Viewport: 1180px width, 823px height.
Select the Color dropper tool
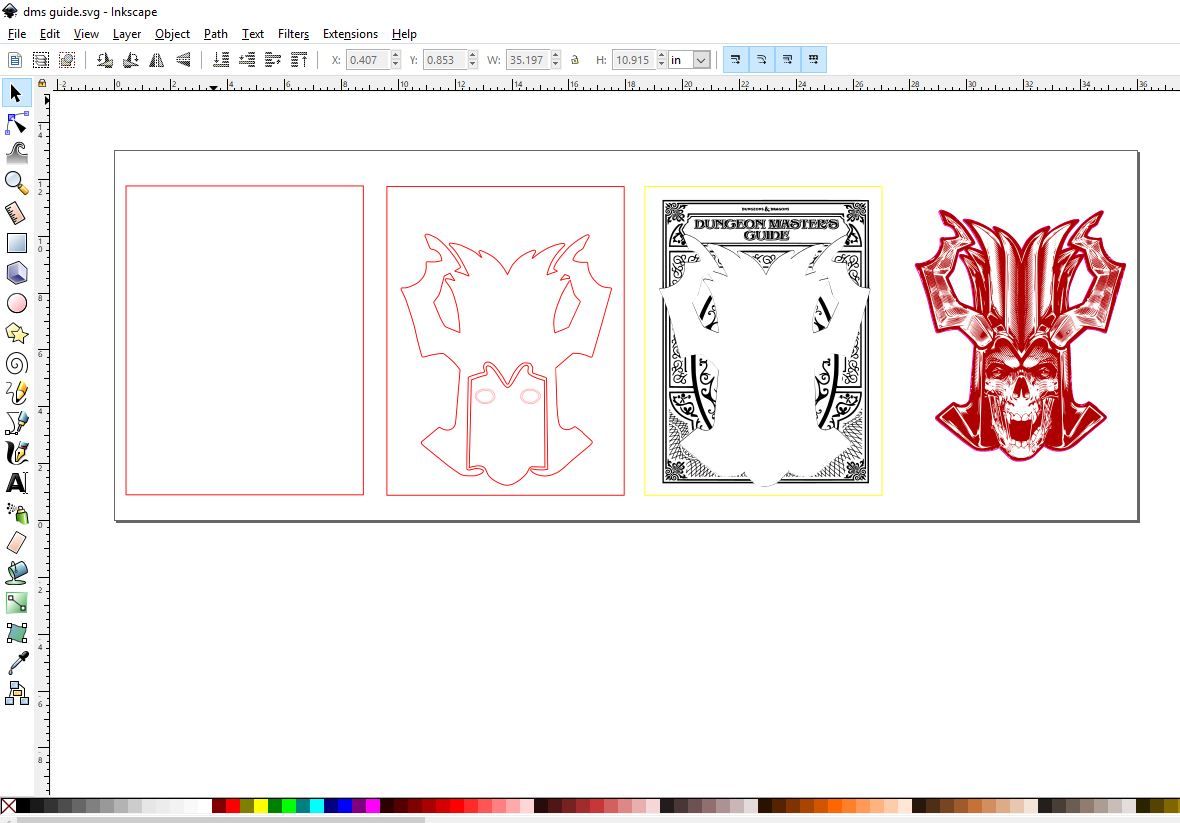coord(17,662)
